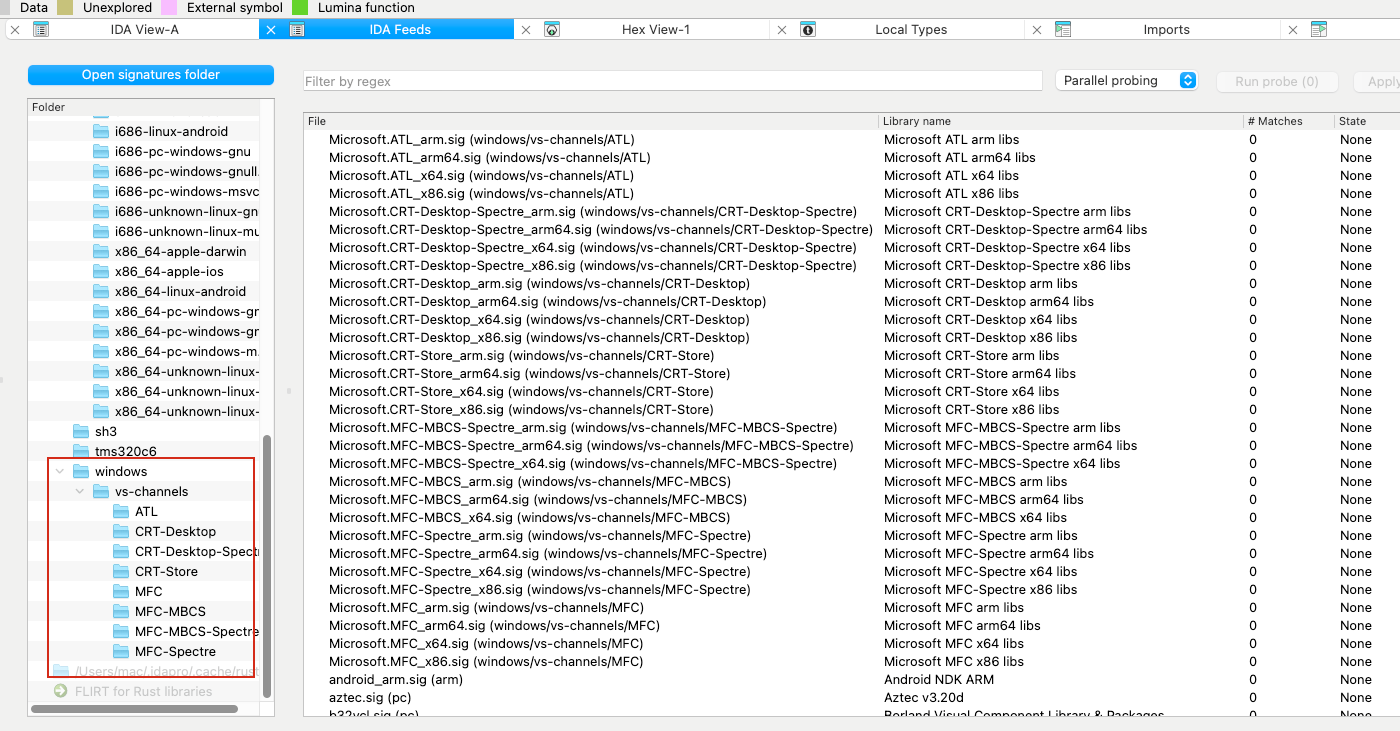The image size is (1400, 731).
Task: Click the Unexplored color swatch in the legend
Action: [x=65, y=8]
